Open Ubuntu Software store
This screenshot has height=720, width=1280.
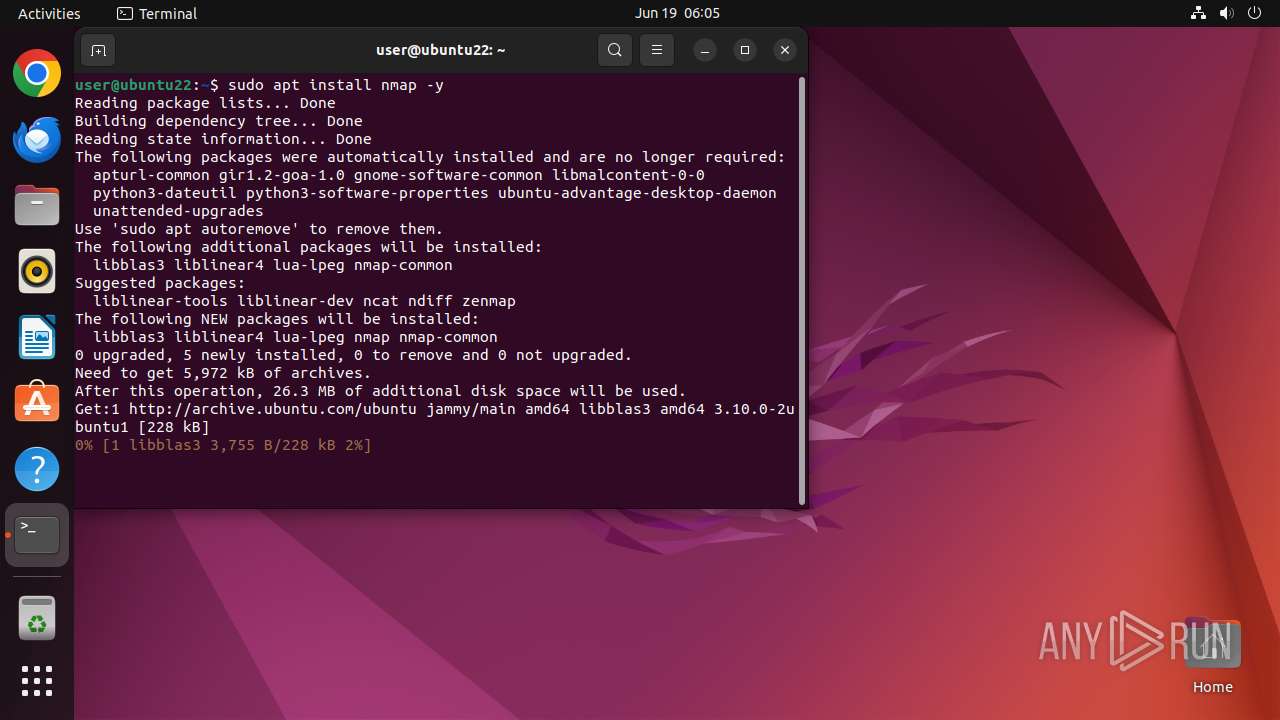click(37, 403)
